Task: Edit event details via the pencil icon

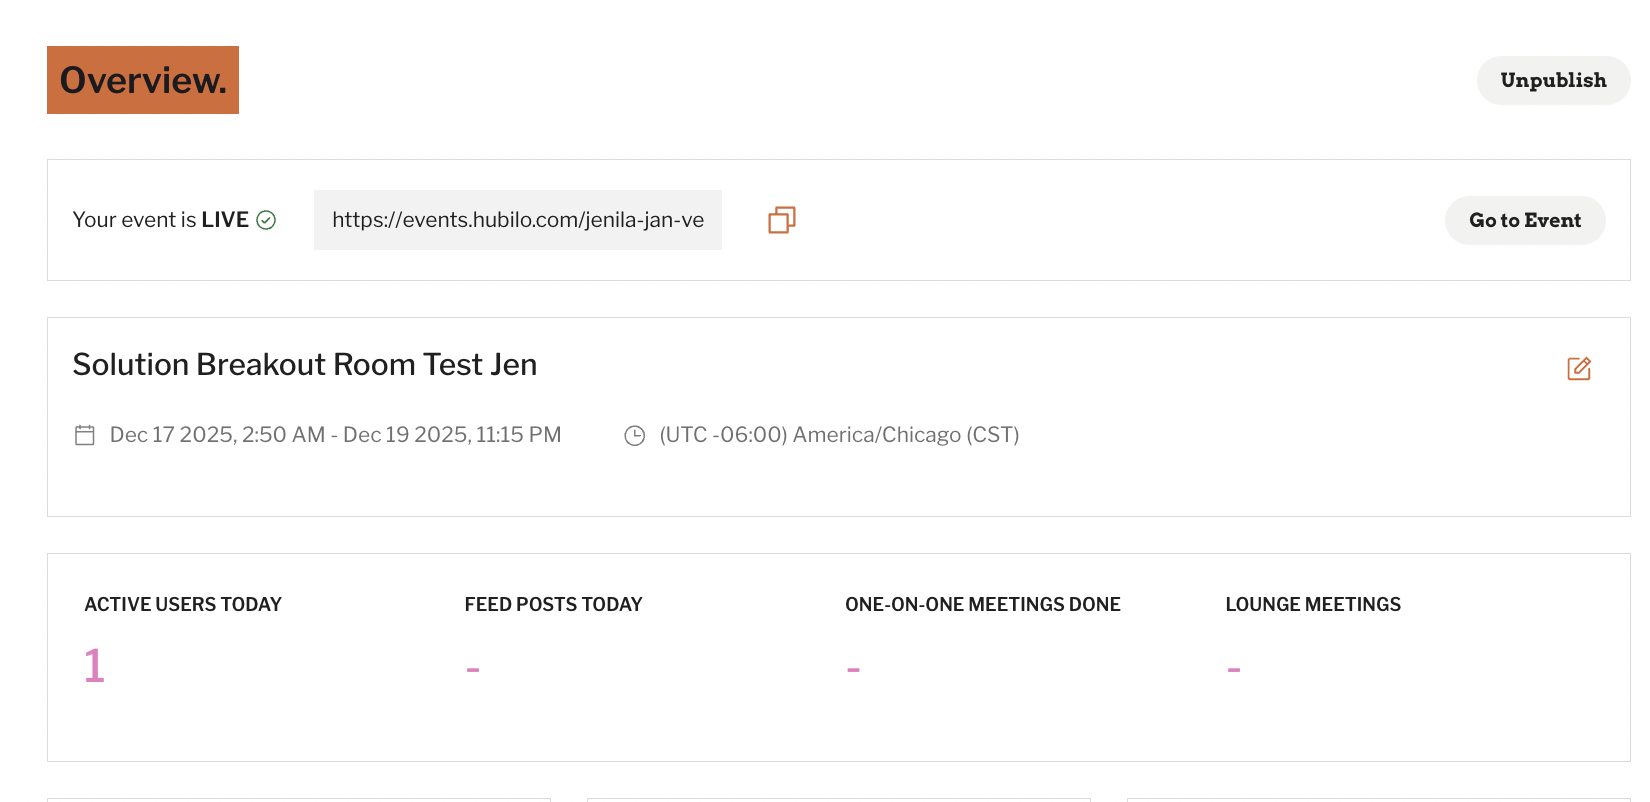Action: pos(1579,368)
